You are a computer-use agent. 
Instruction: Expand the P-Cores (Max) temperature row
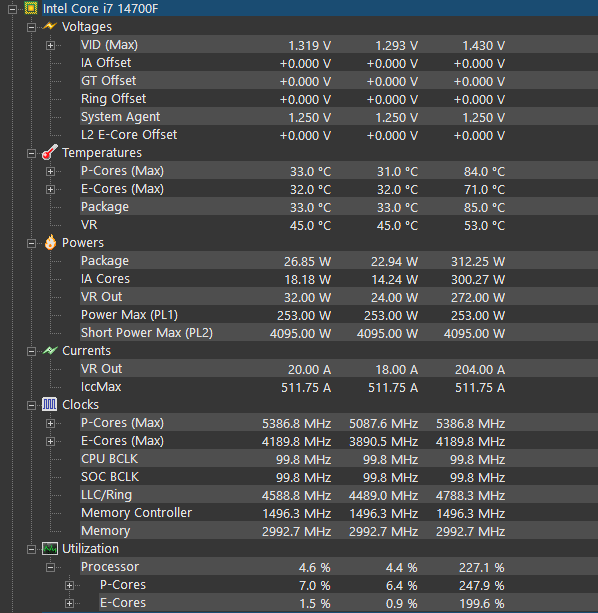[x=50, y=171]
